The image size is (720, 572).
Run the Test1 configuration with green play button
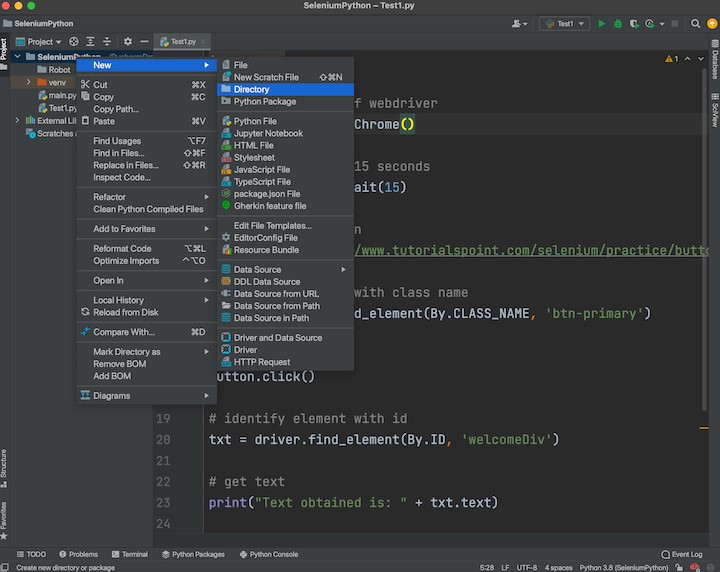pyautogui.click(x=602, y=23)
